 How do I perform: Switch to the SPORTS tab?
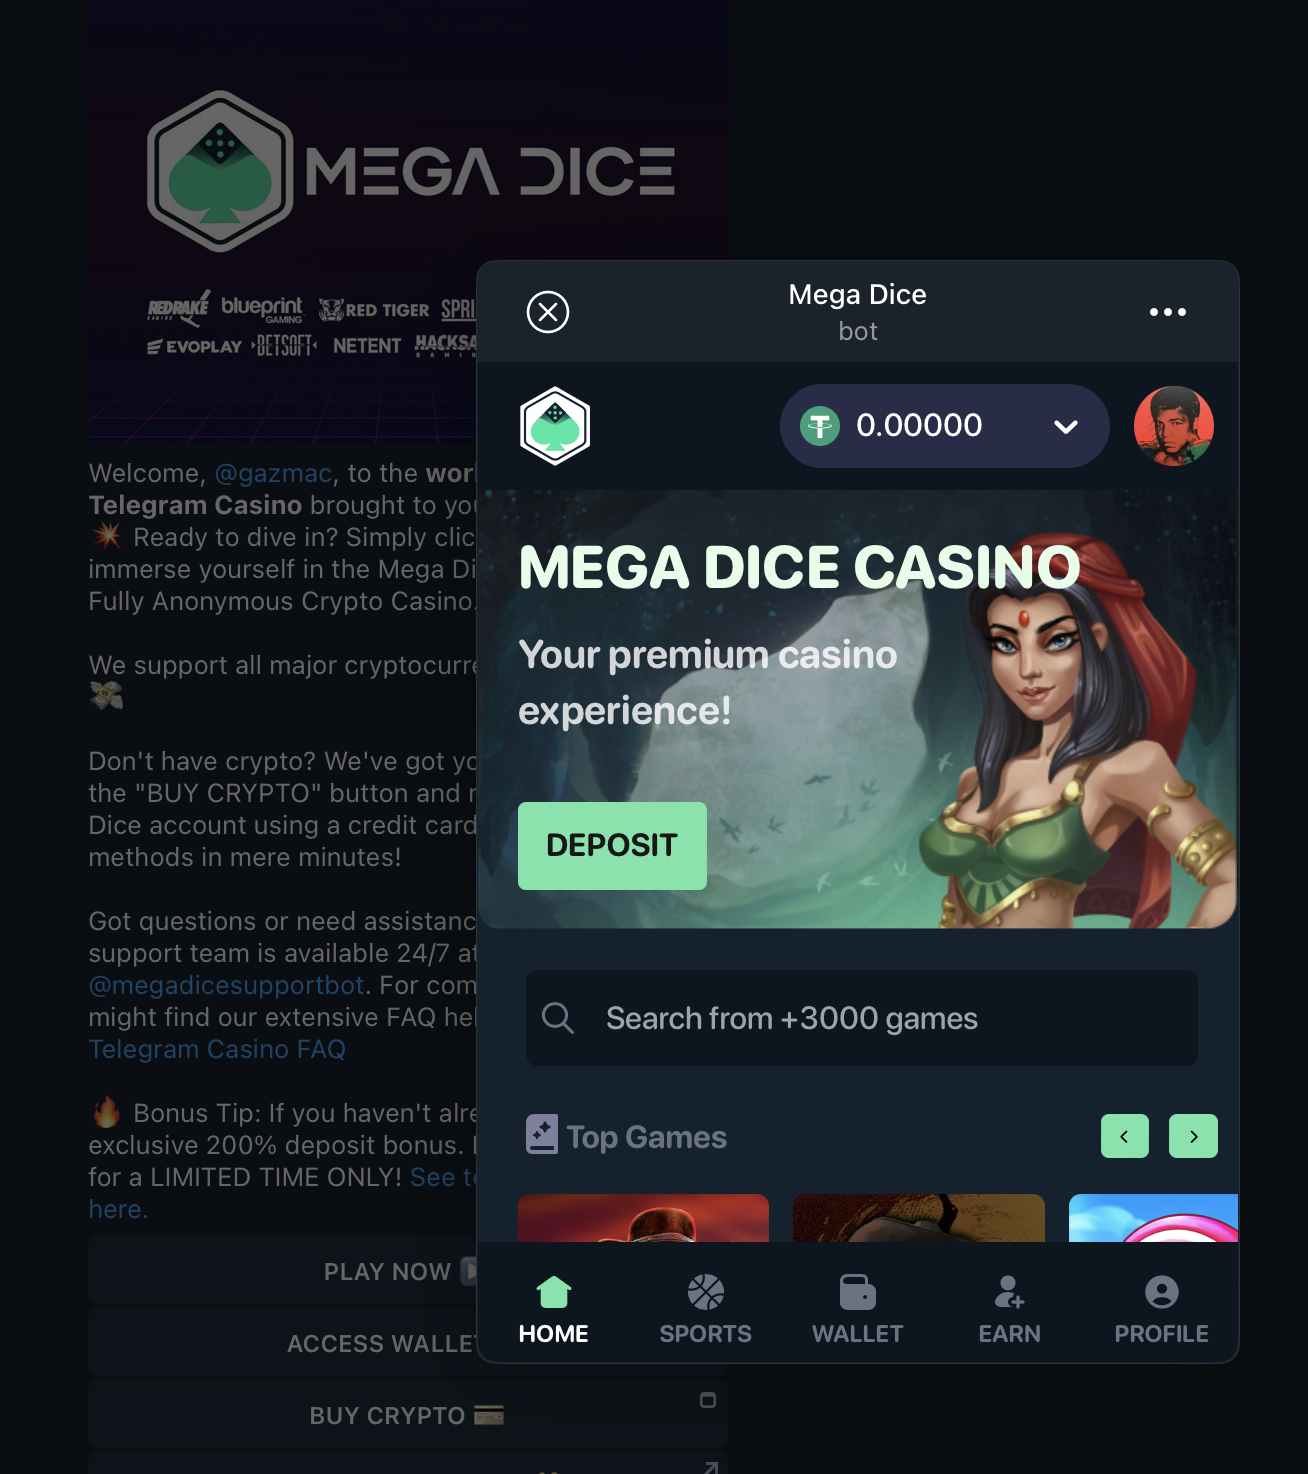click(x=706, y=1310)
